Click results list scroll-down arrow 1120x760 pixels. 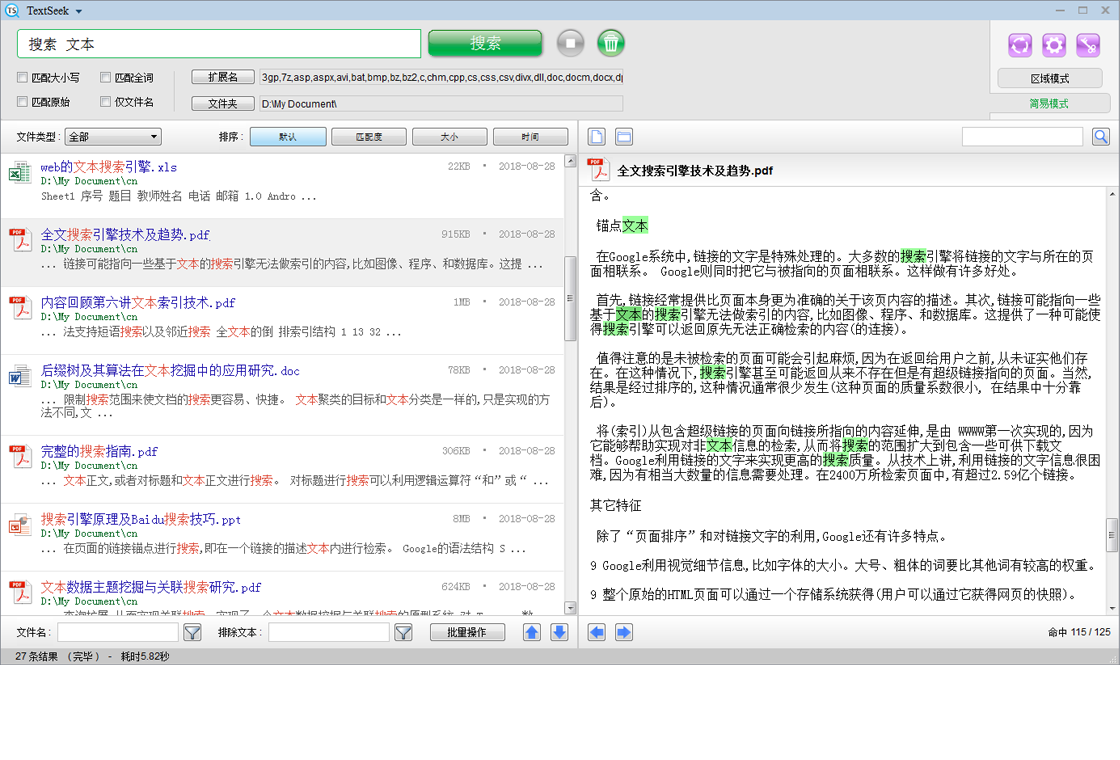click(x=570, y=608)
